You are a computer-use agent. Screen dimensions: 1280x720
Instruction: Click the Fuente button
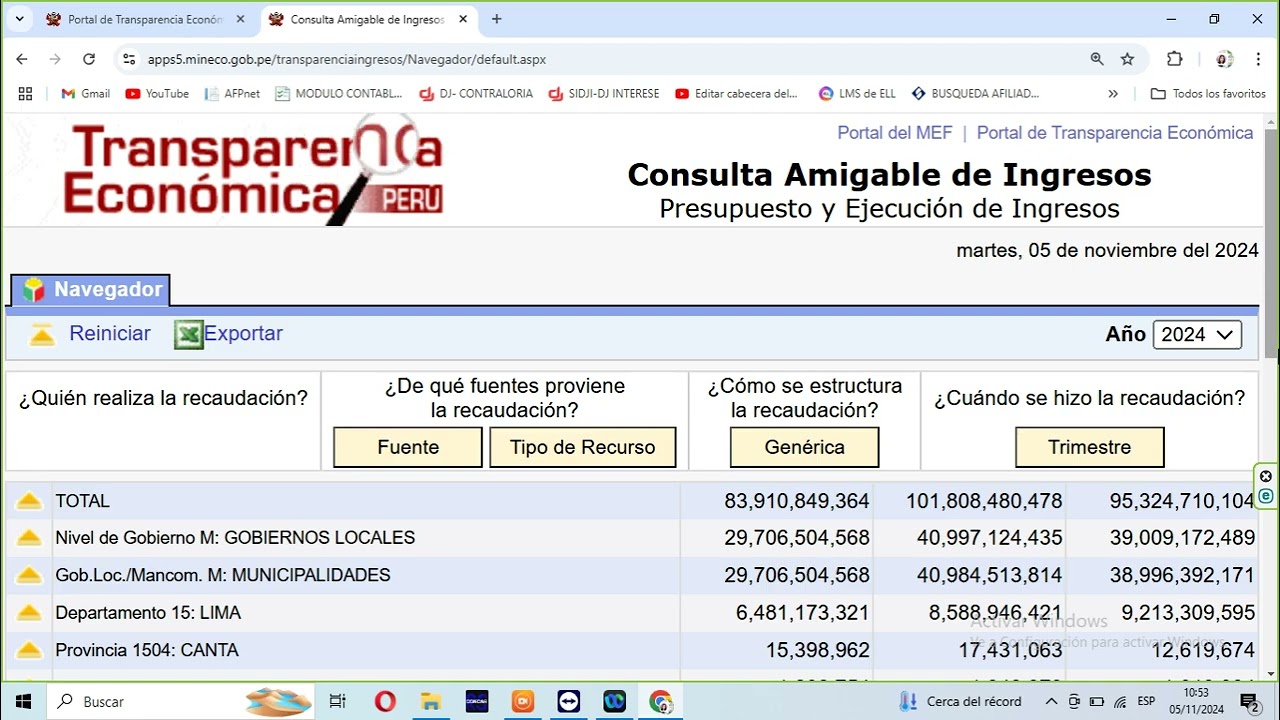(x=408, y=447)
